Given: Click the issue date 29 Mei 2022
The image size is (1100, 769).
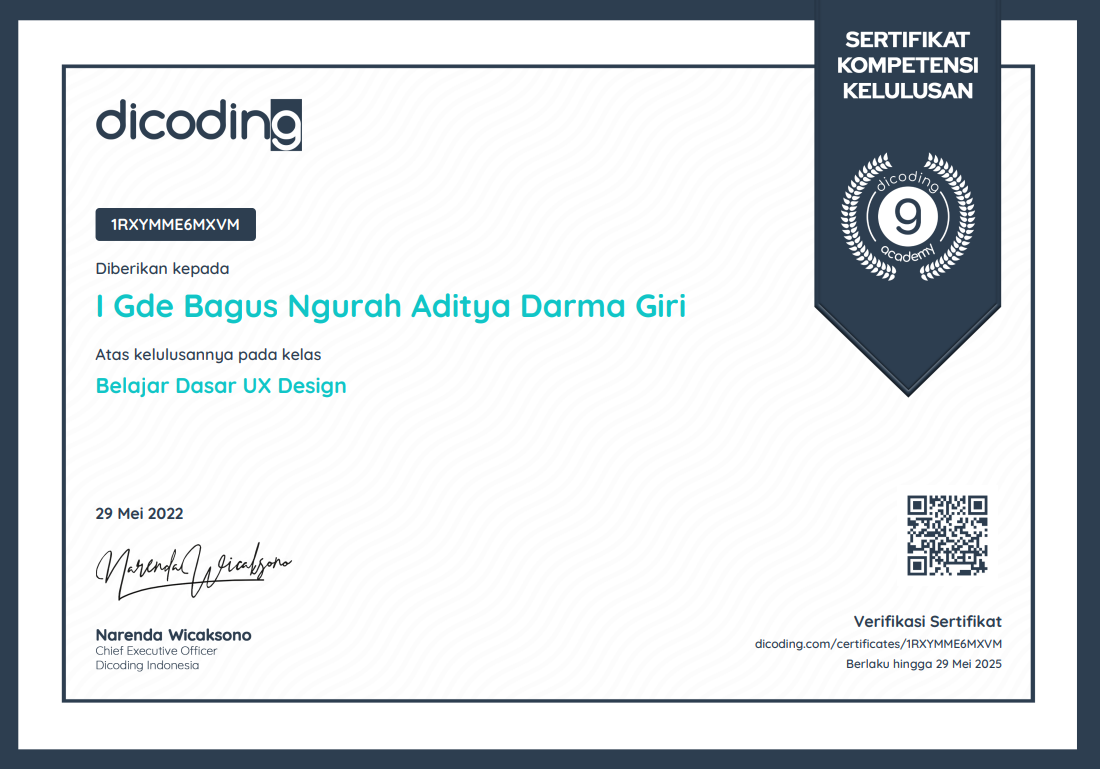Looking at the screenshot, I should click(x=139, y=514).
